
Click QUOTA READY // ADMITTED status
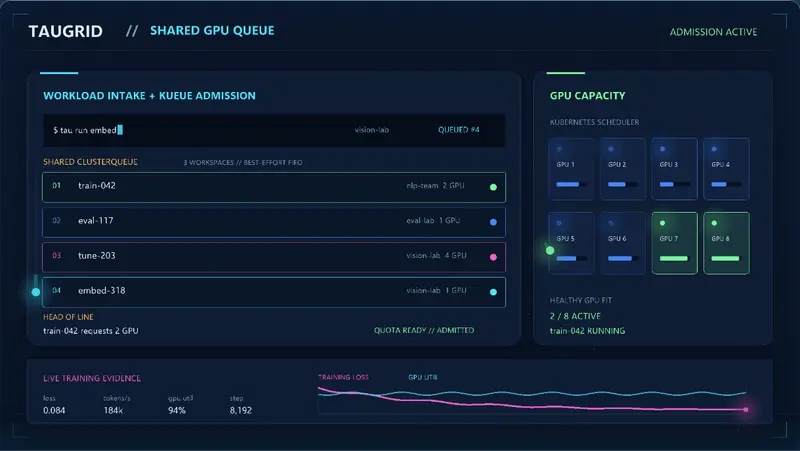click(x=423, y=330)
